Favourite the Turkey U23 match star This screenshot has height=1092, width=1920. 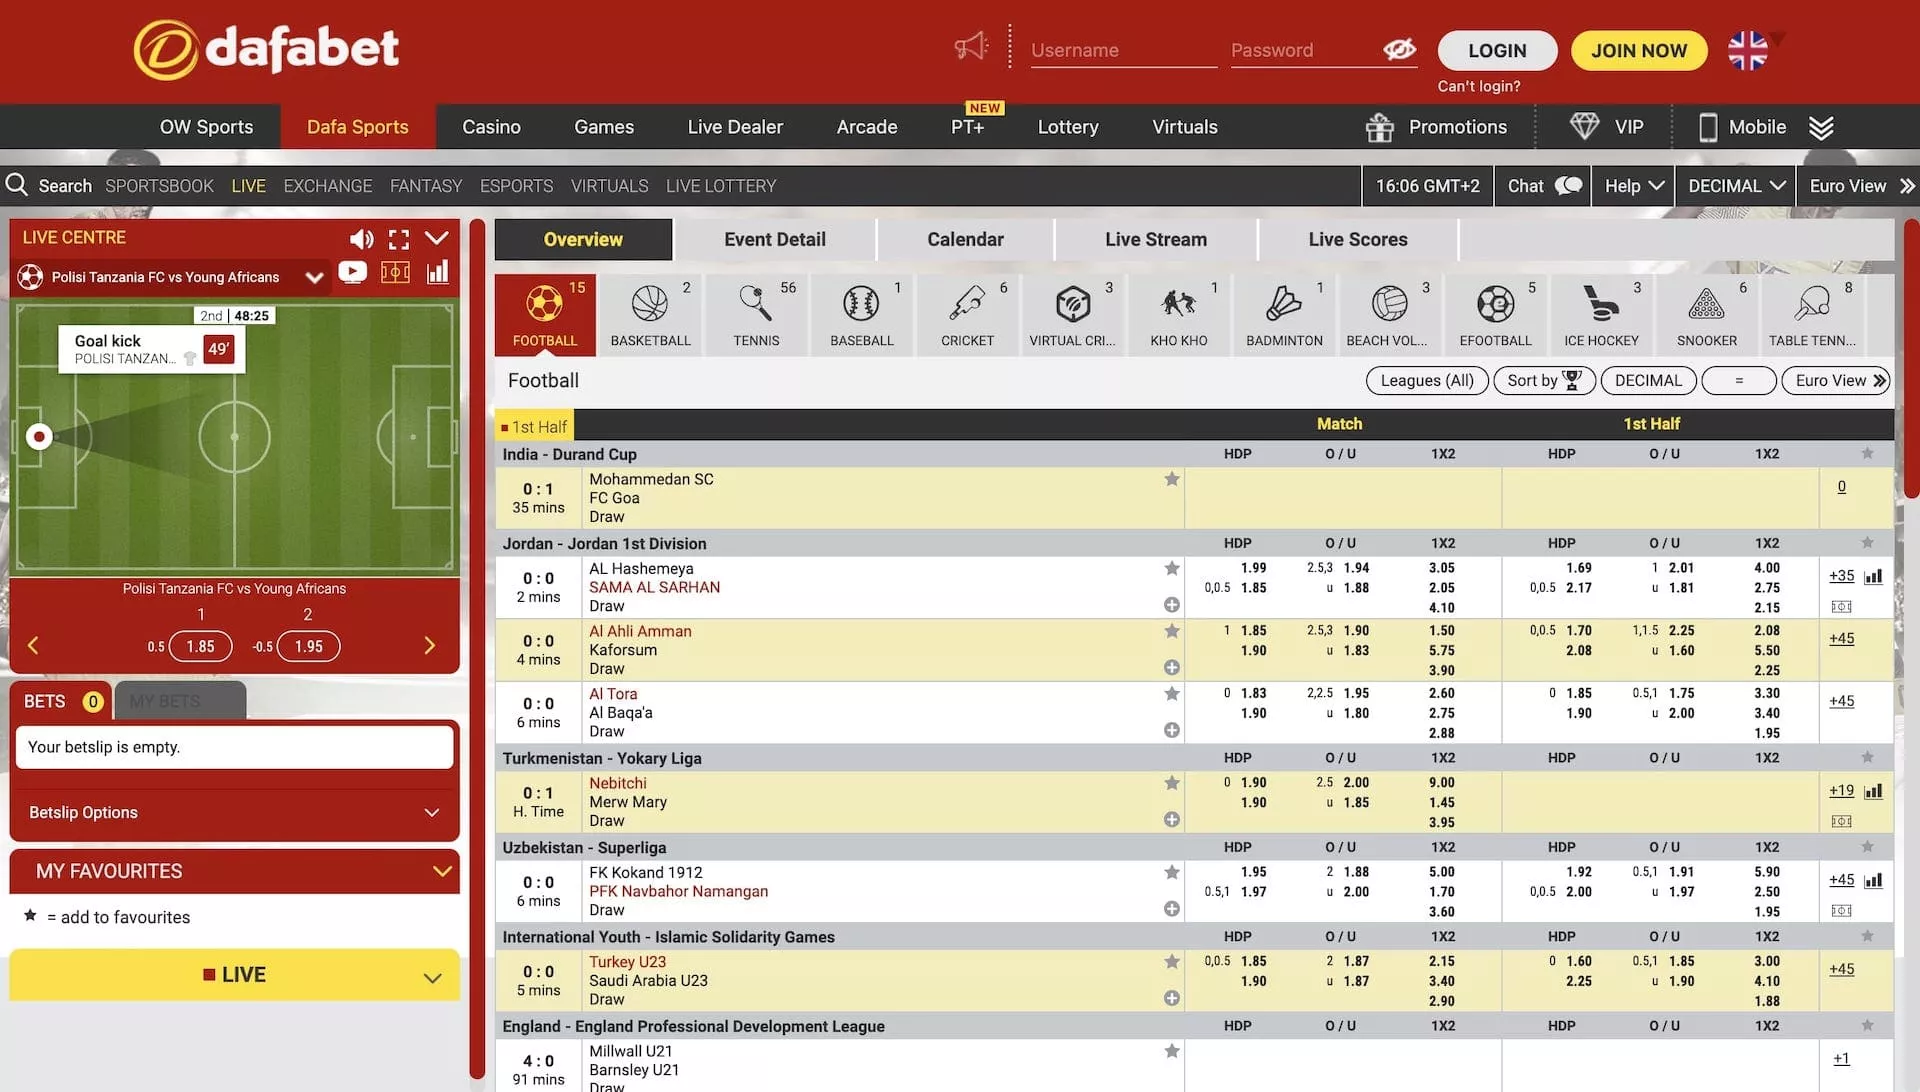tap(1172, 962)
